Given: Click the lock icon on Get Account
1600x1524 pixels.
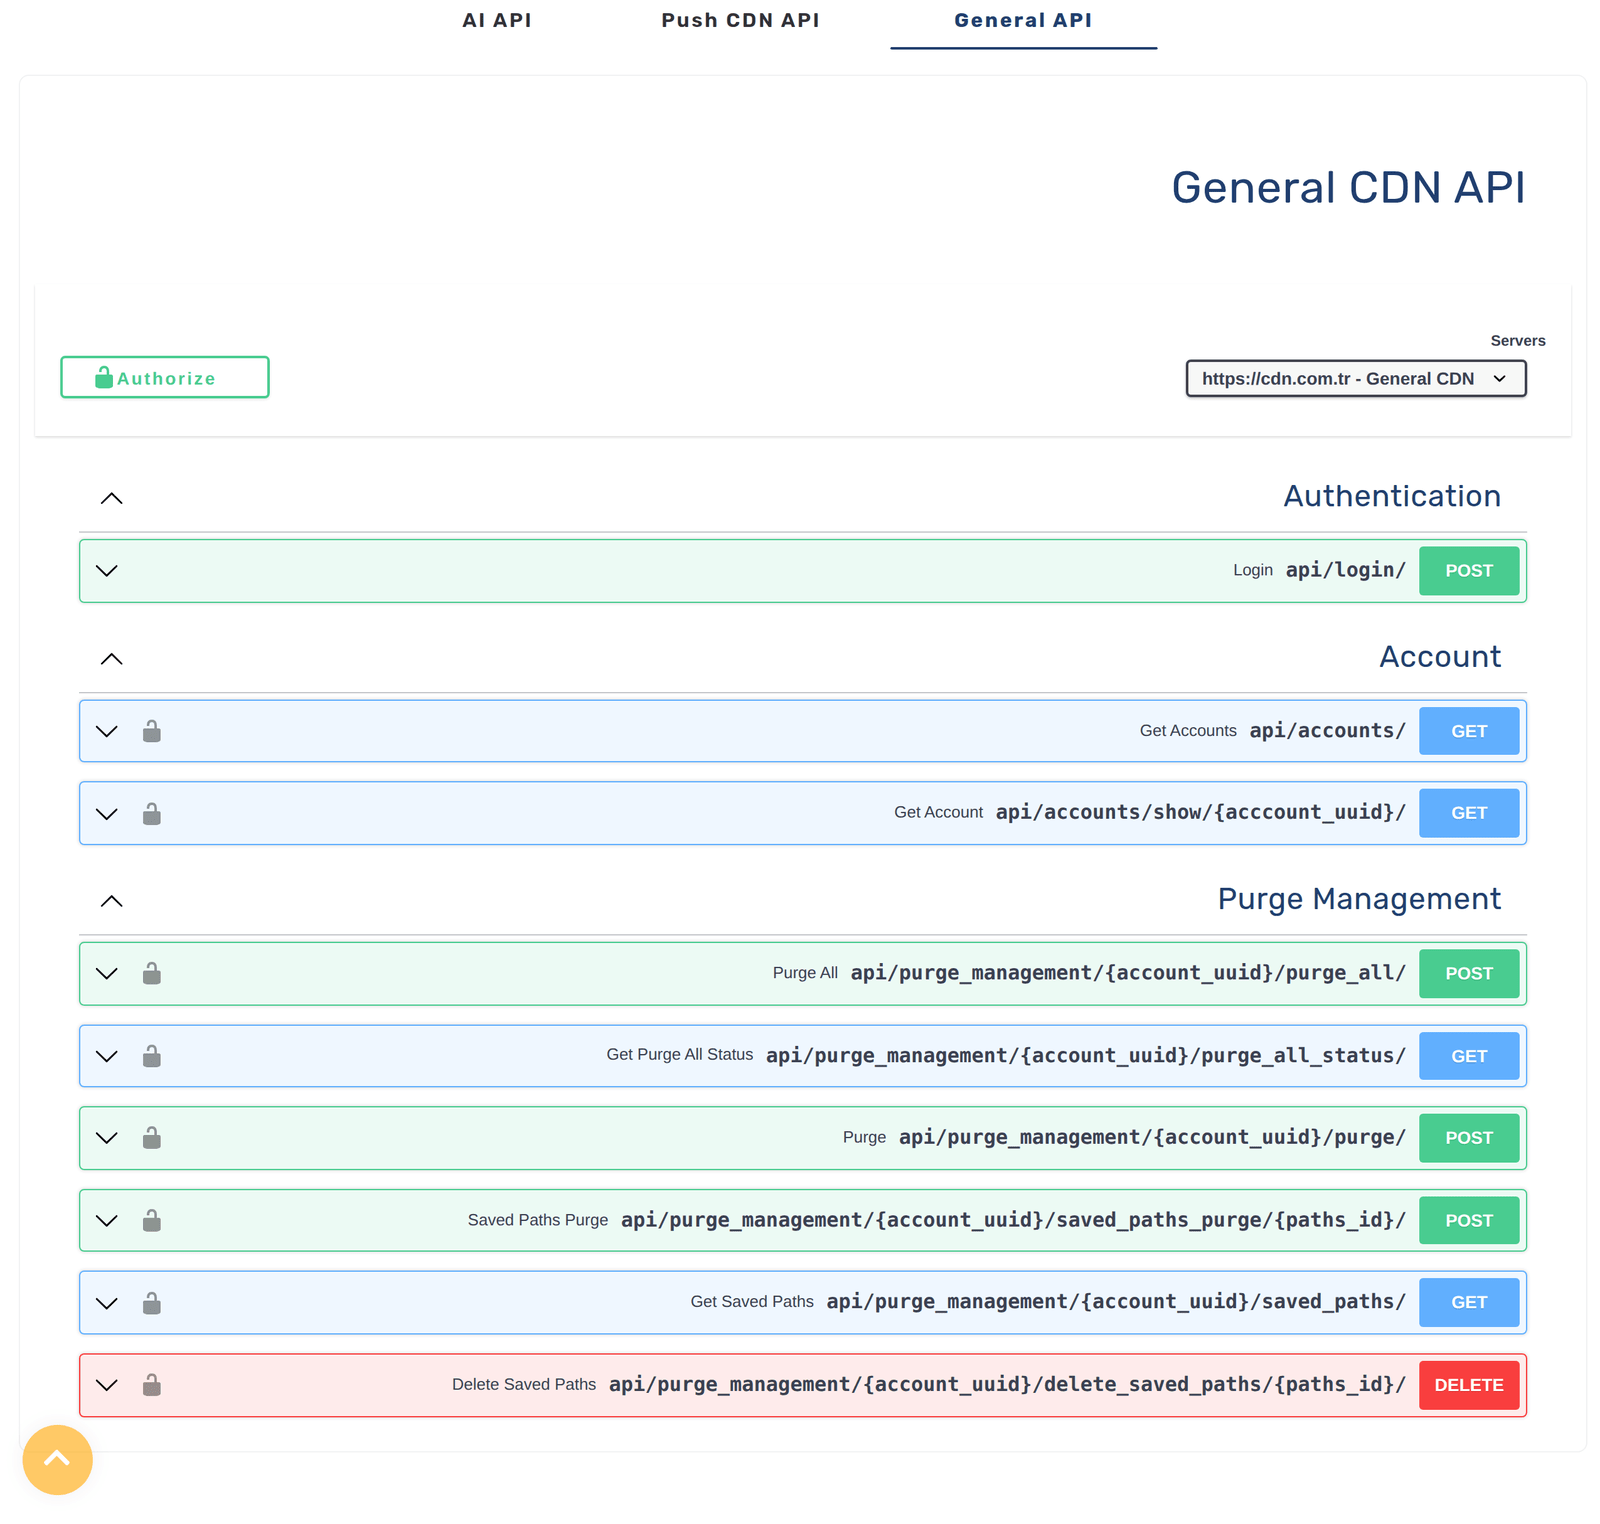Looking at the screenshot, I should (152, 813).
